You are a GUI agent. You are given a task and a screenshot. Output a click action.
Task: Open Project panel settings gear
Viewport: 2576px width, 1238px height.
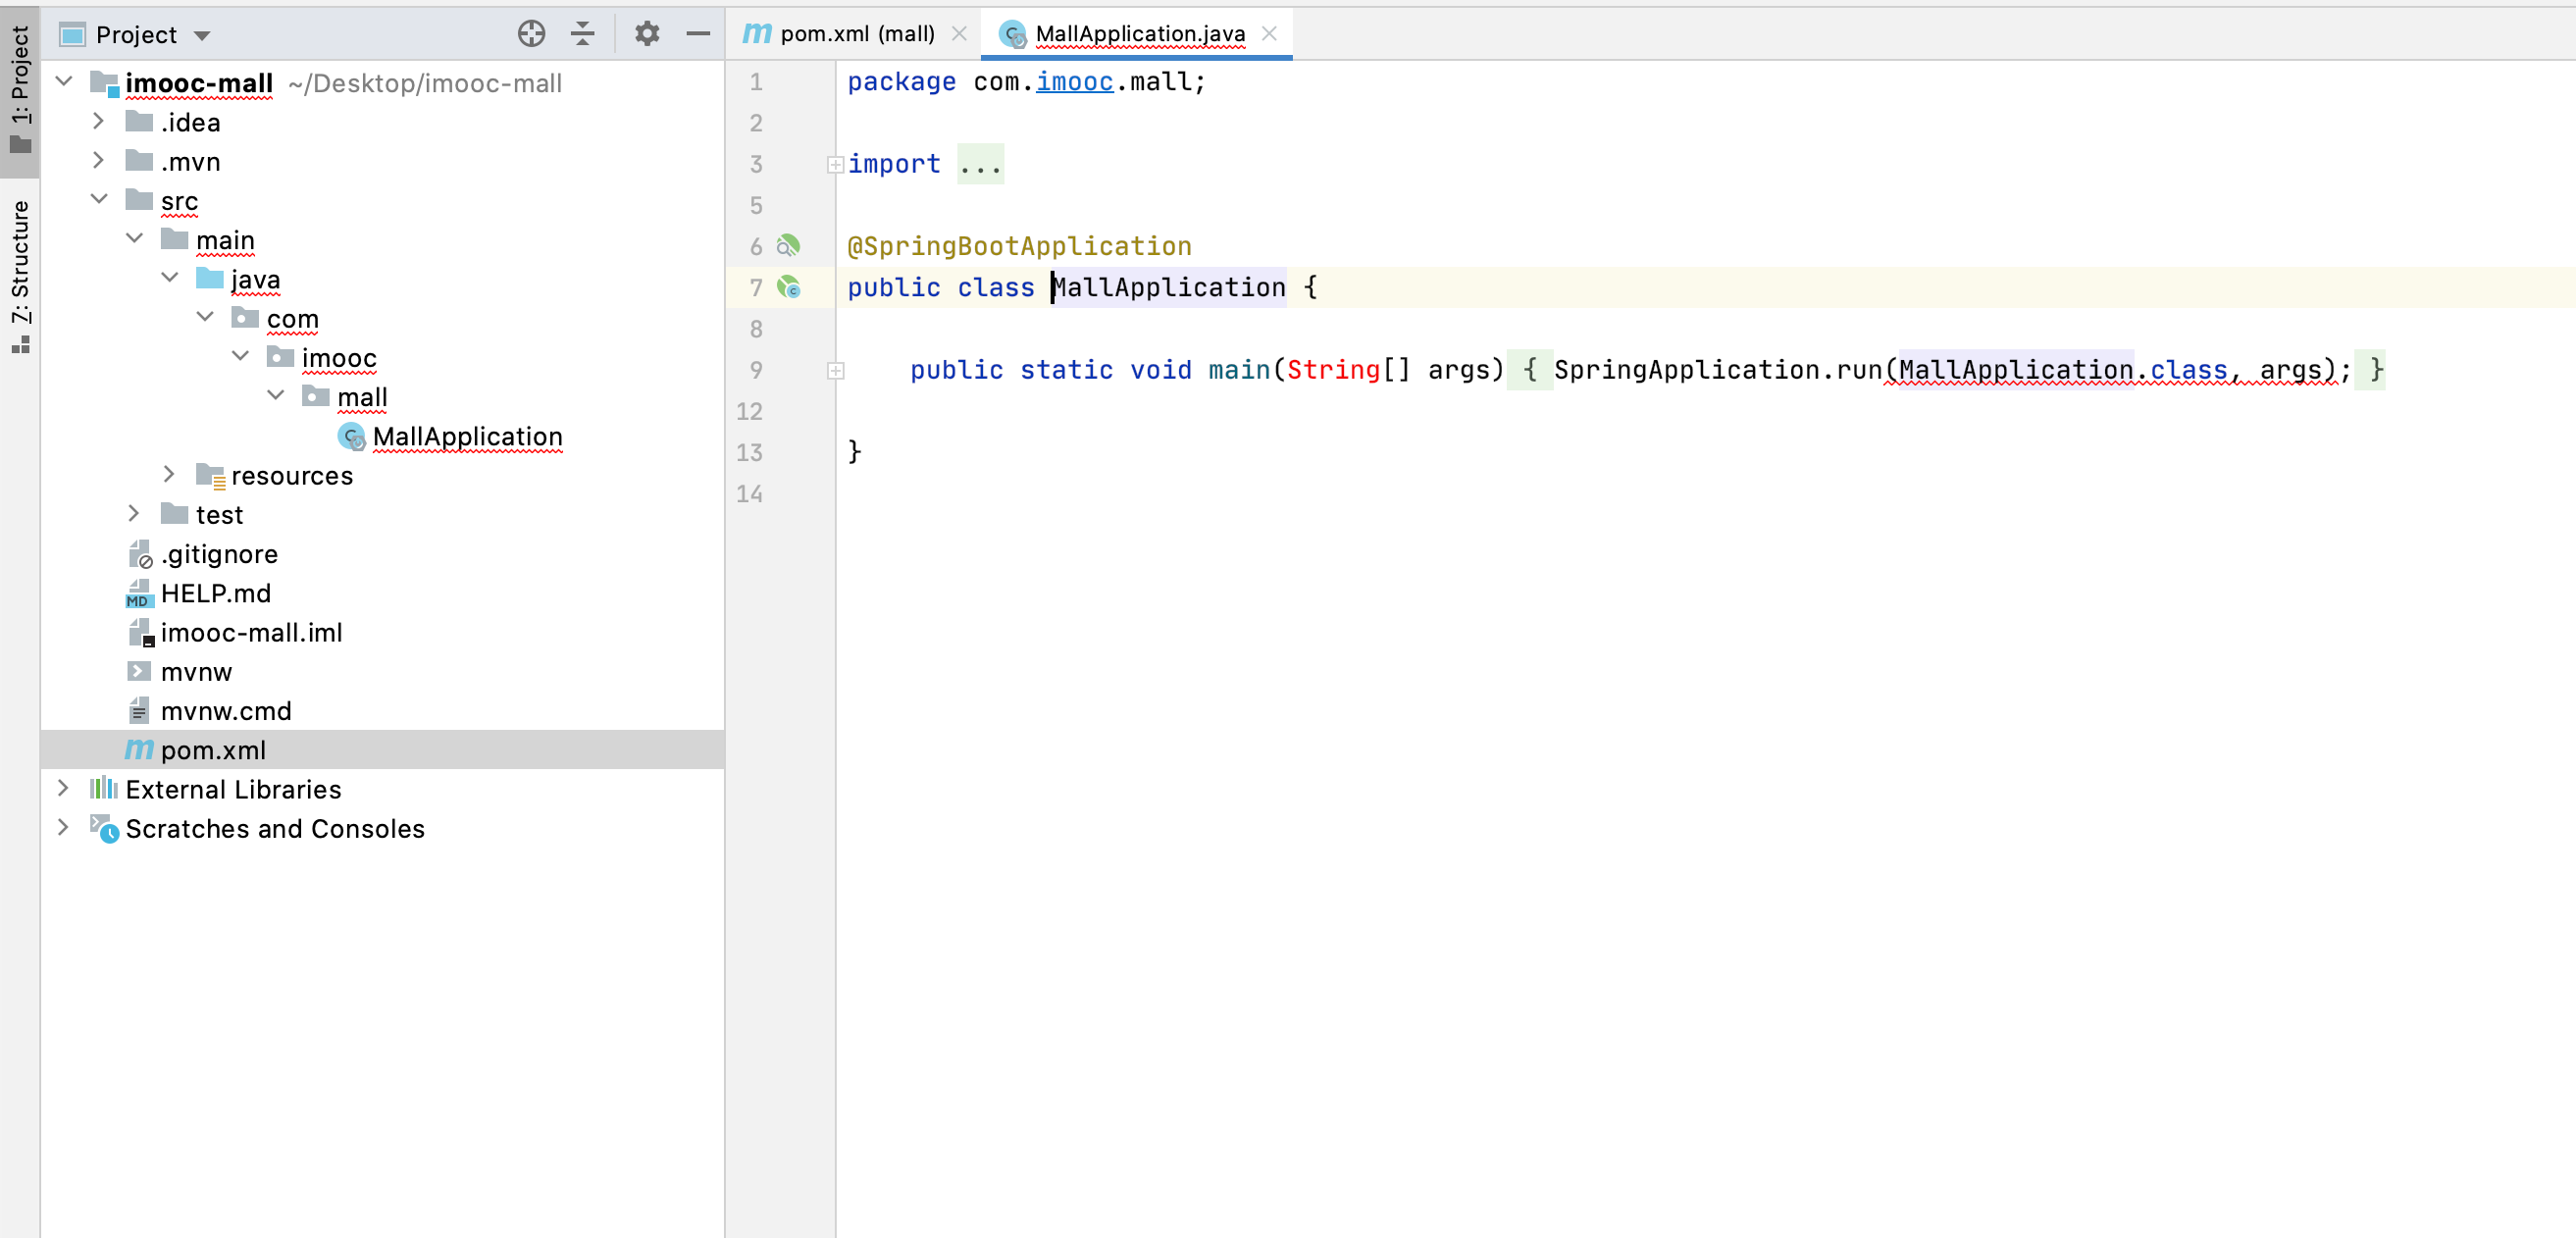[x=647, y=34]
